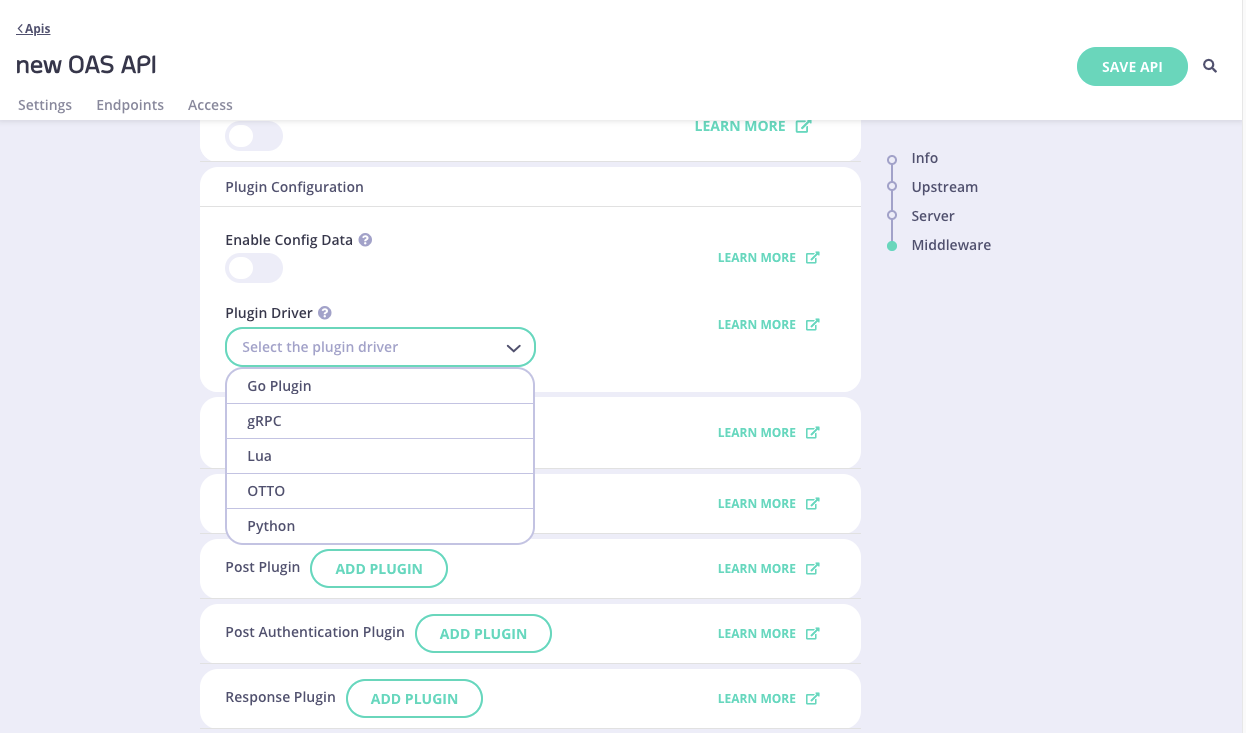Open Learn More for Enable Config Data

(756, 257)
